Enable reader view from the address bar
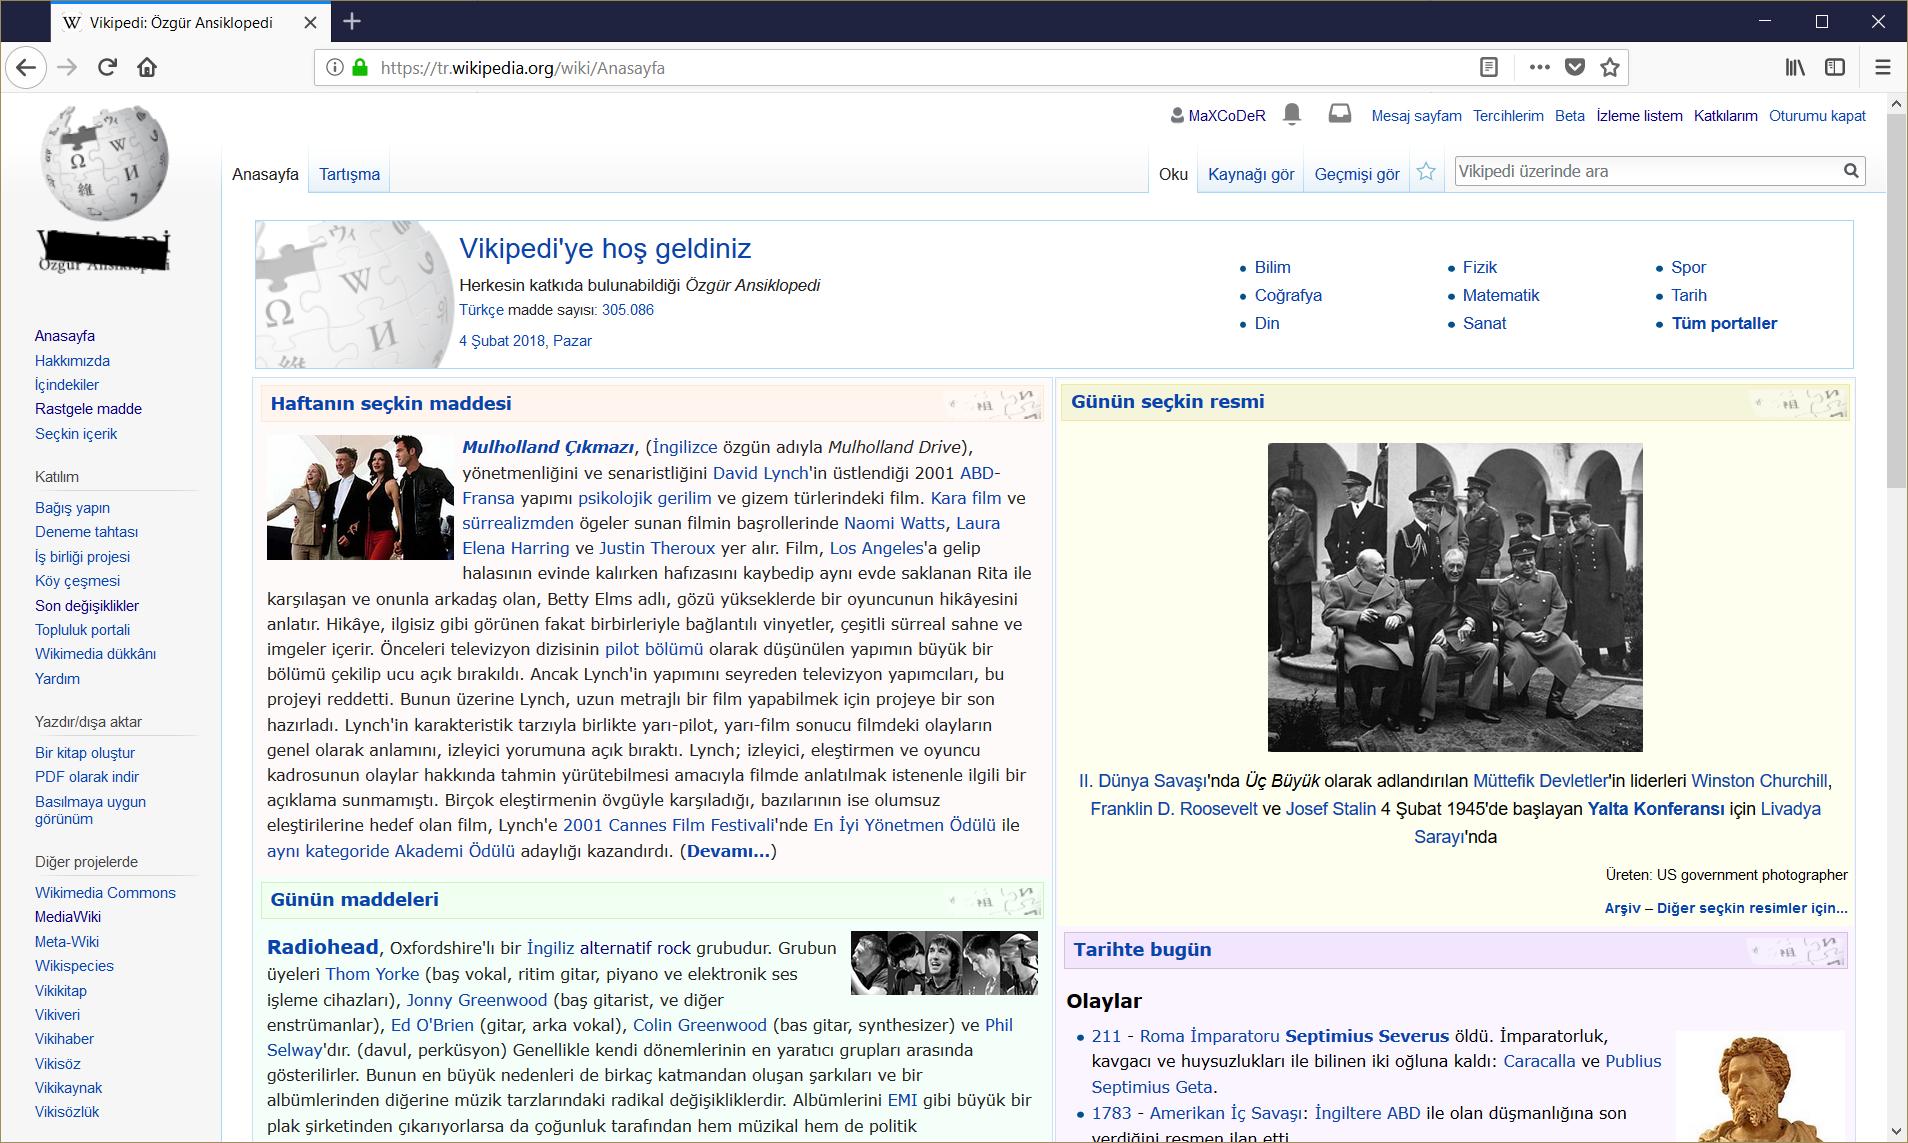This screenshot has width=1908, height=1143. pos(1489,66)
